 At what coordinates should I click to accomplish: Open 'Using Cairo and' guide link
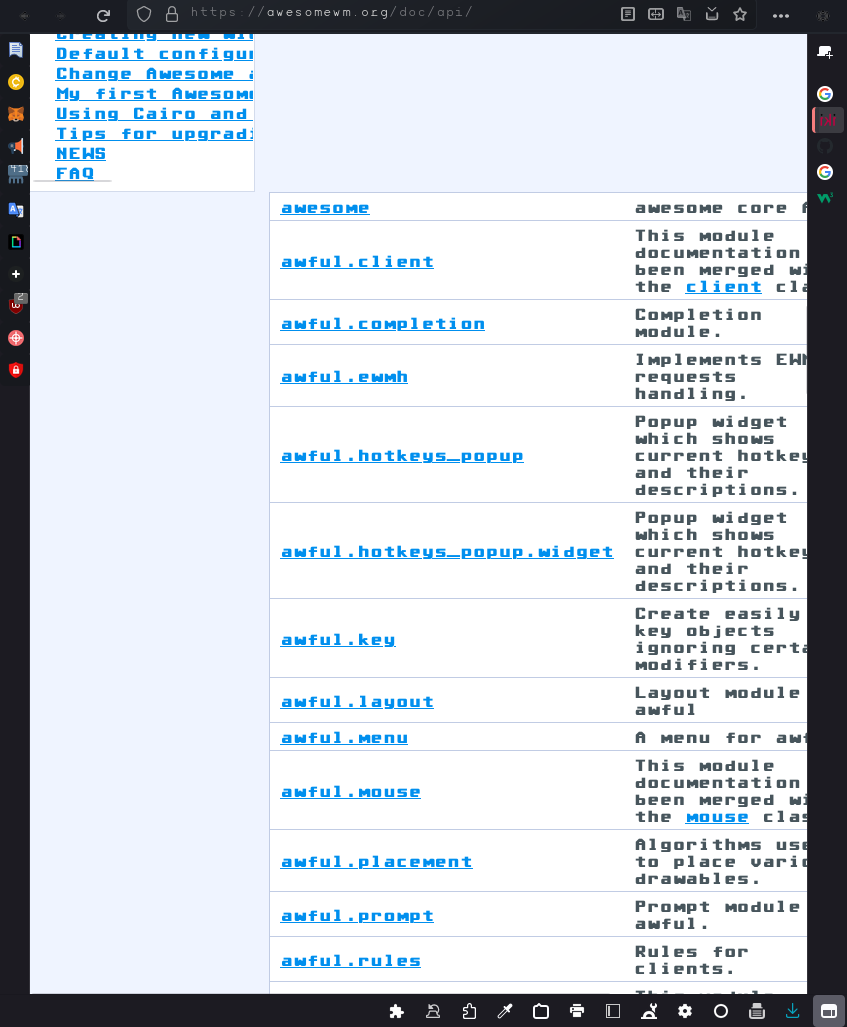[x=155, y=113]
